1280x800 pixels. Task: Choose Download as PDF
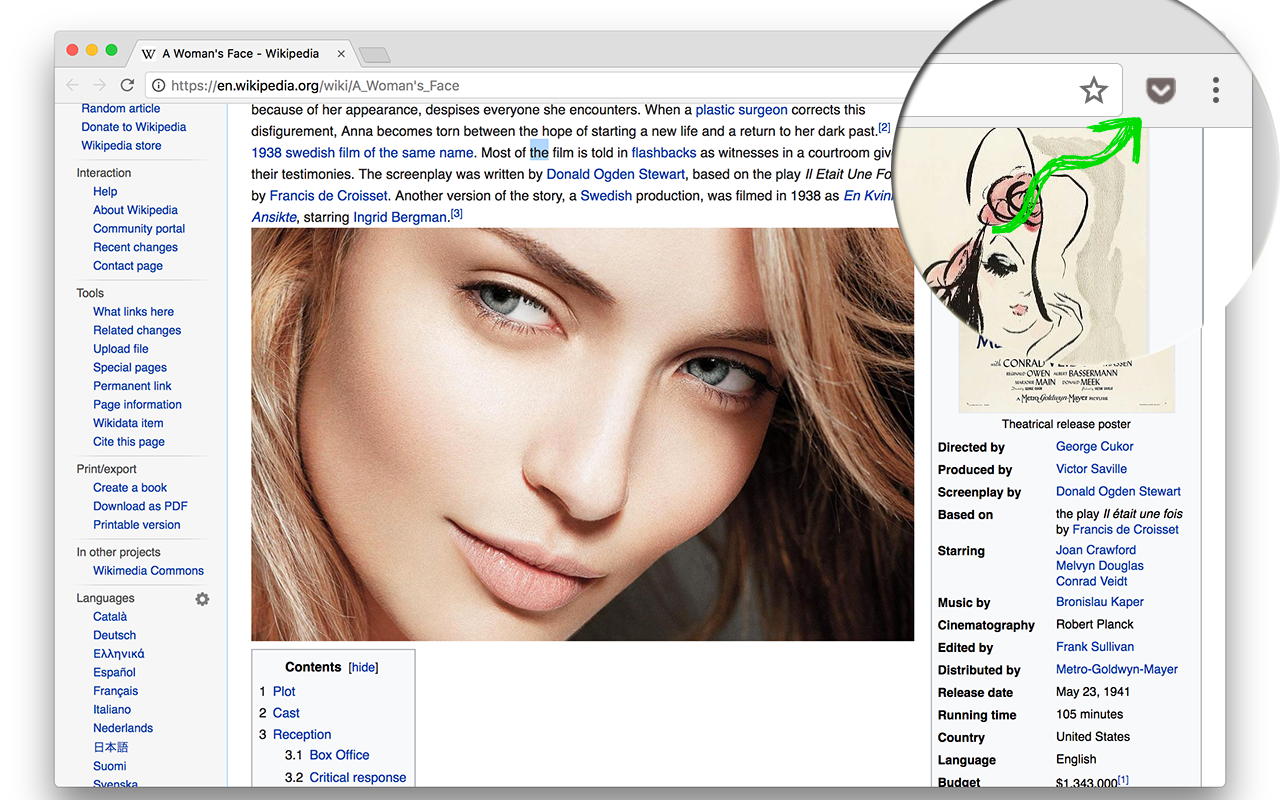(x=140, y=505)
